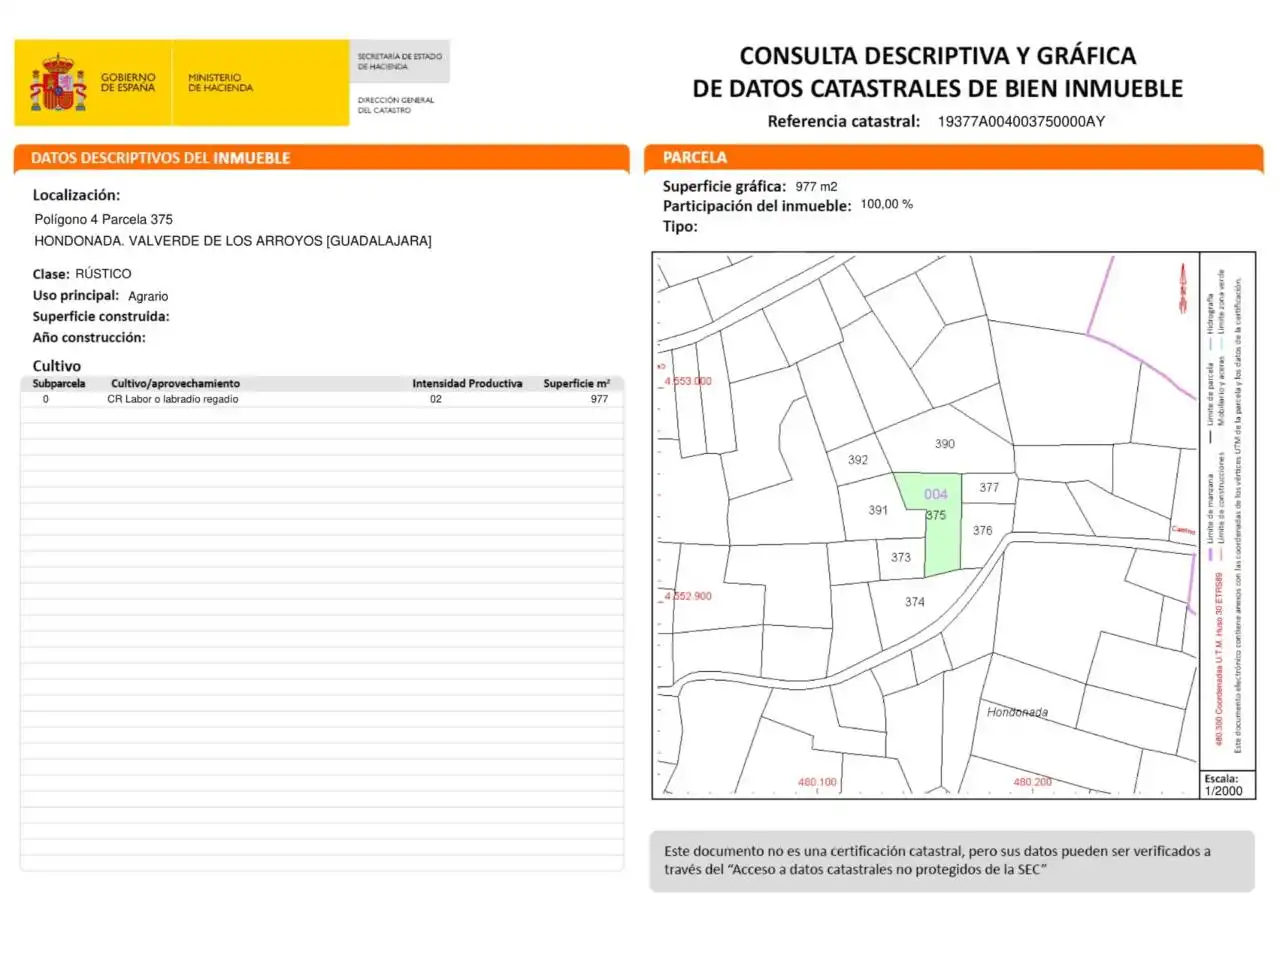The image size is (1280, 960).
Task: Click the 'Intensidad Productiva' column header
Action: tap(467, 383)
